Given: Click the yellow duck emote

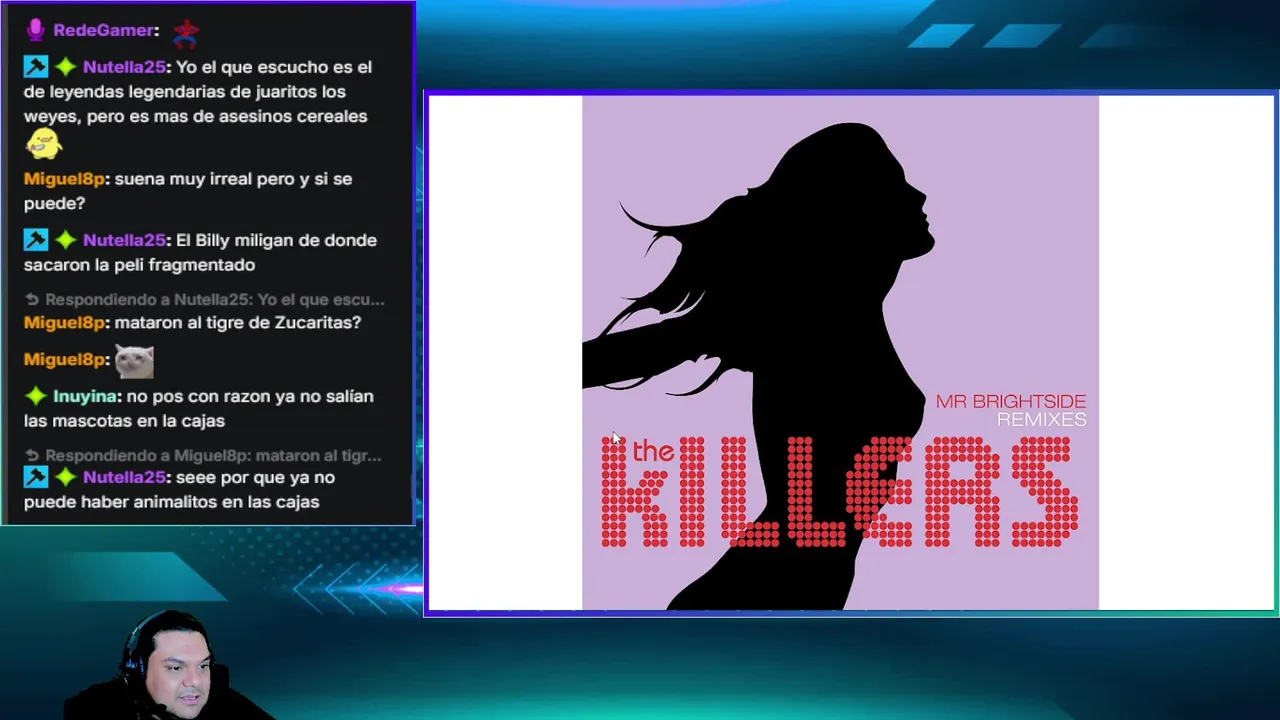Looking at the screenshot, I should pos(43,144).
